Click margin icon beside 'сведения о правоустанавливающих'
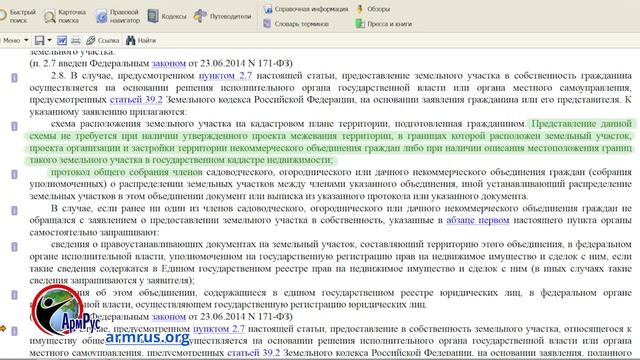The height and width of the screenshot is (360, 640). pos(14,247)
